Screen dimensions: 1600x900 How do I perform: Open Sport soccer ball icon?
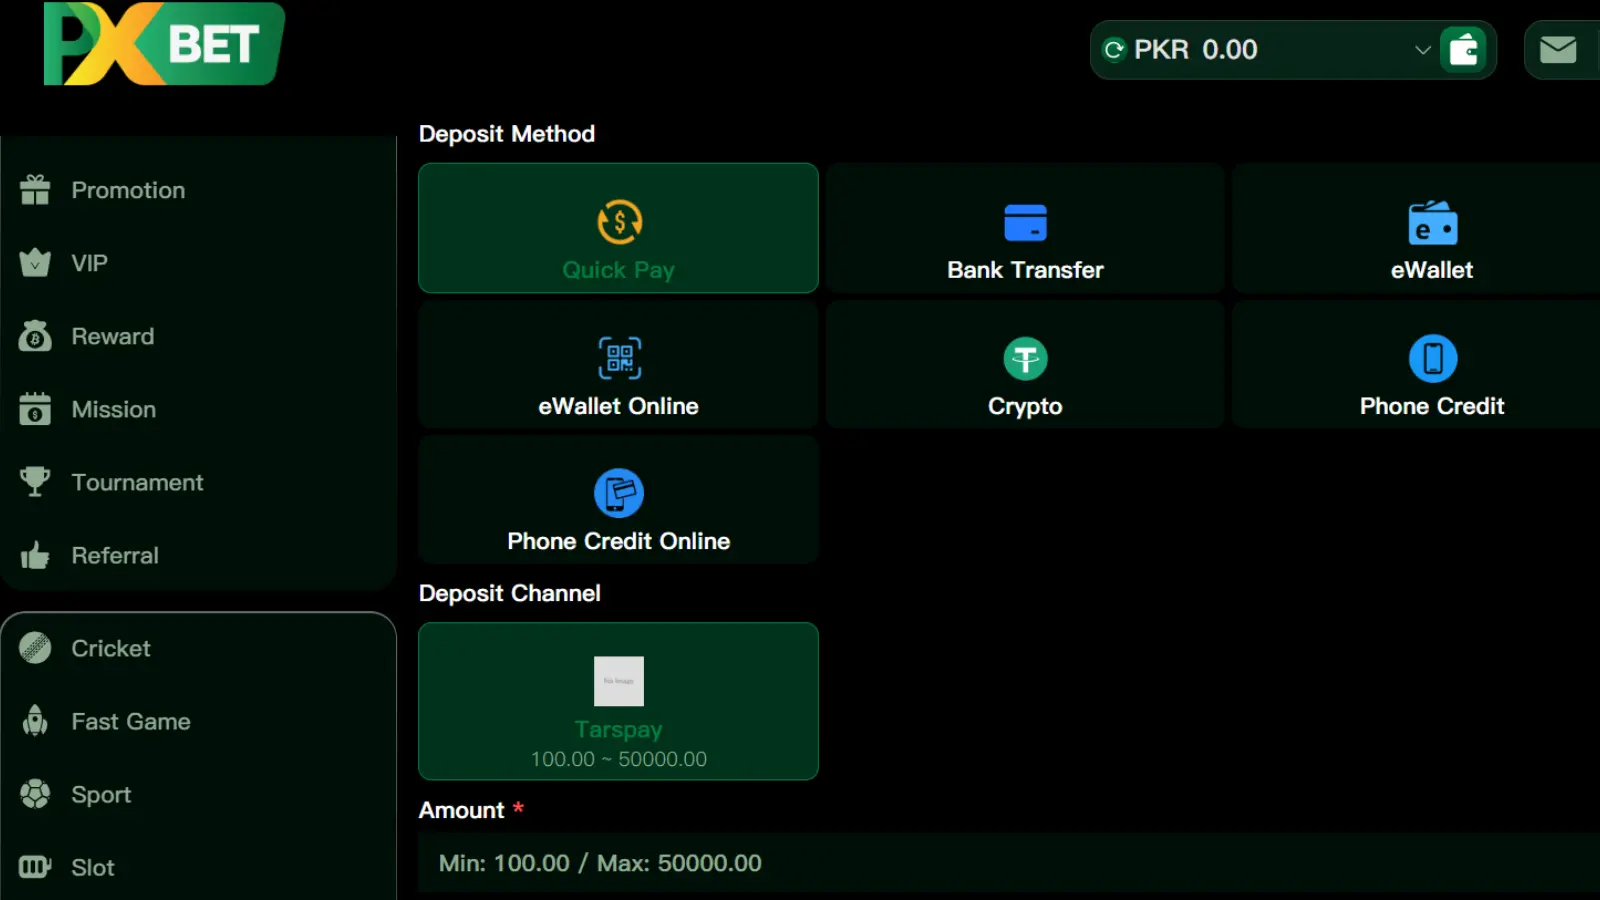click(x=35, y=794)
